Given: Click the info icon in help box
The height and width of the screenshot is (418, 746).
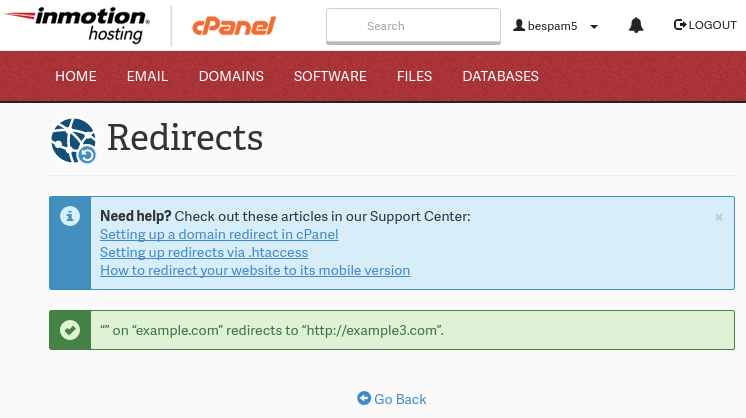Looking at the screenshot, I should 70,216.
